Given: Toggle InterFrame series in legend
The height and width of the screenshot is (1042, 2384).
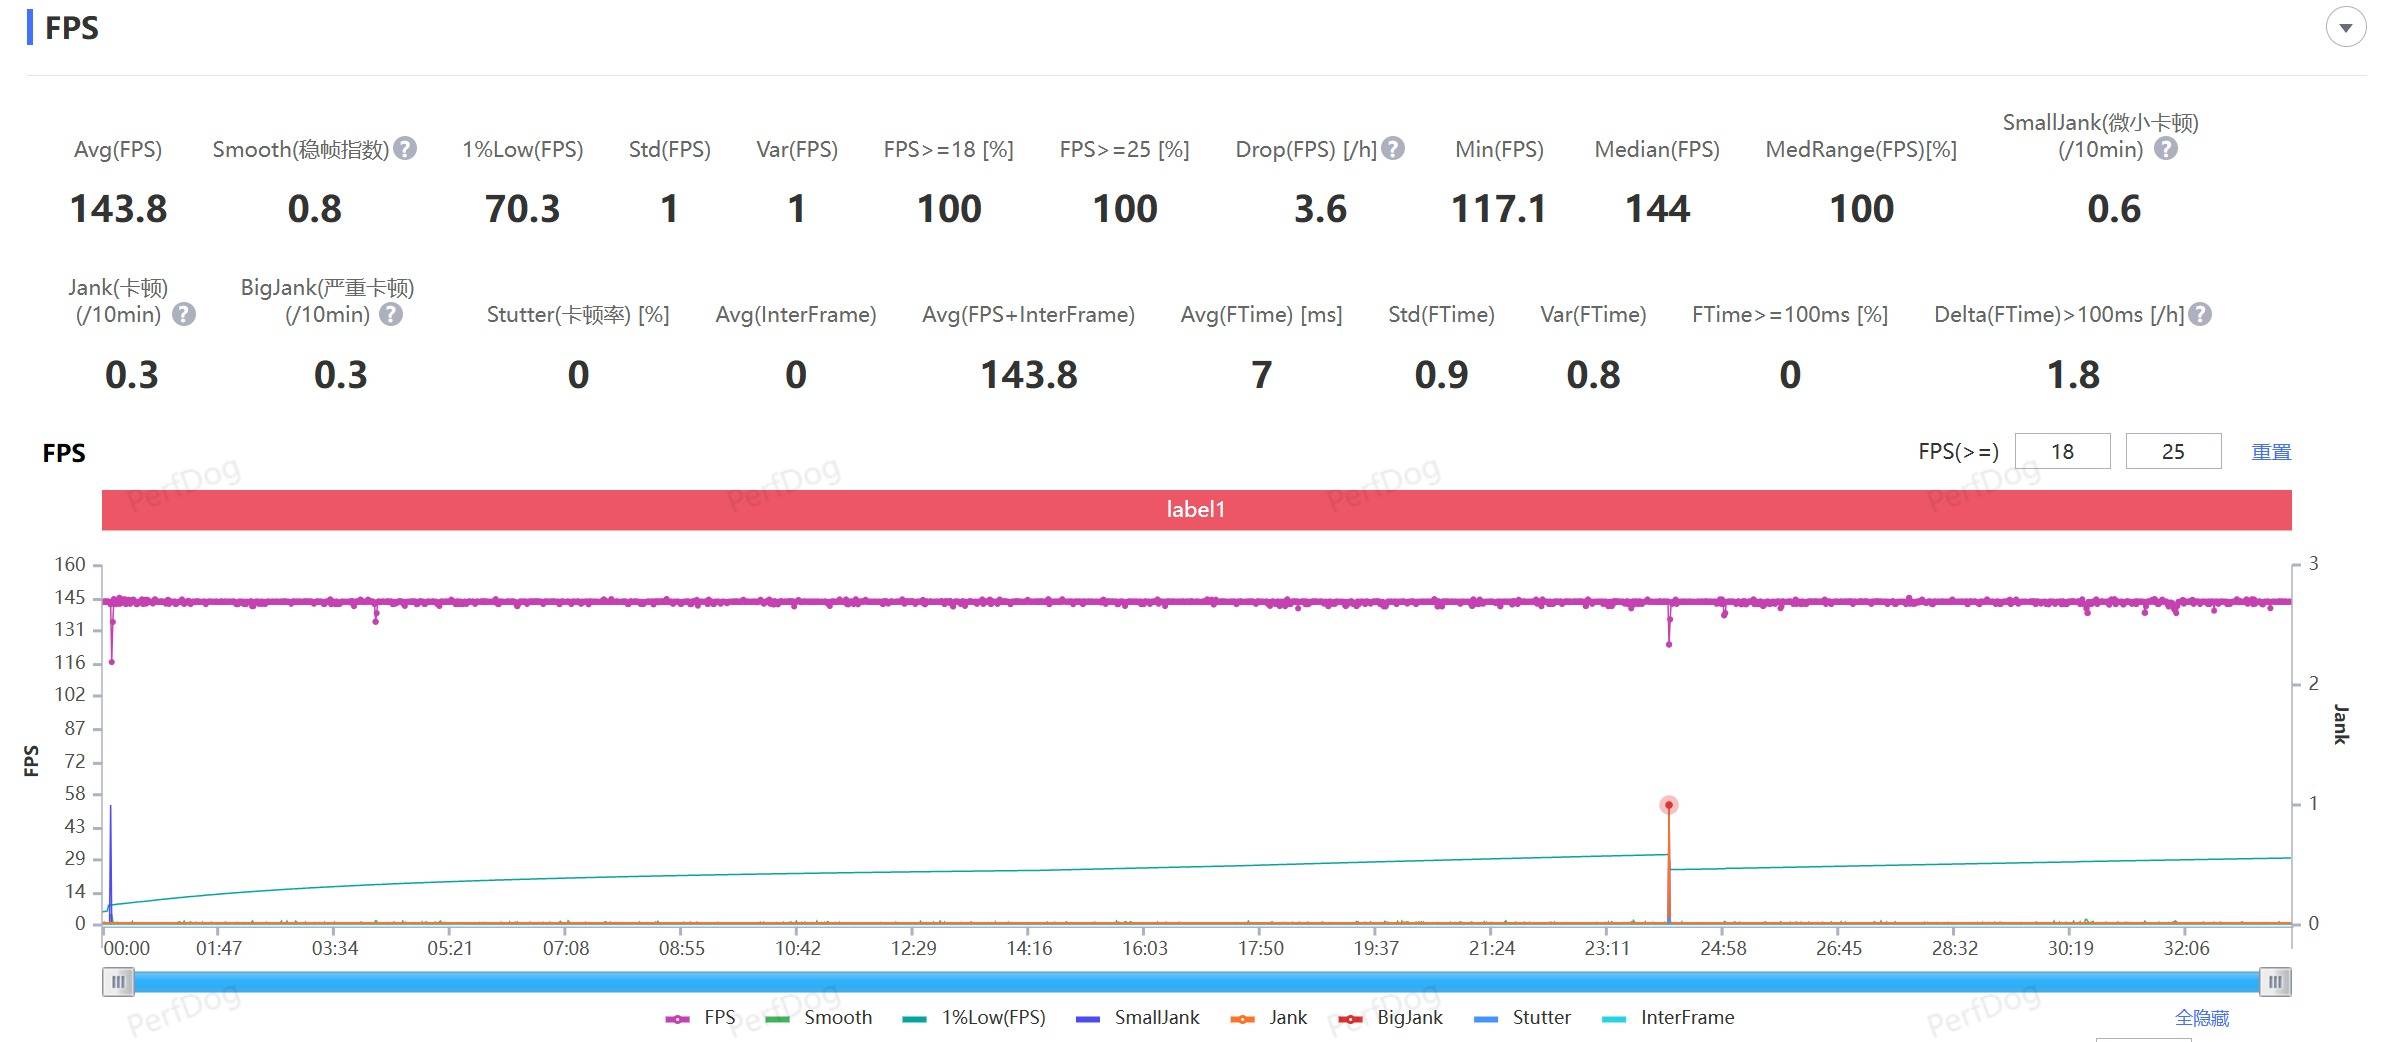Looking at the screenshot, I should 1668,1018.
